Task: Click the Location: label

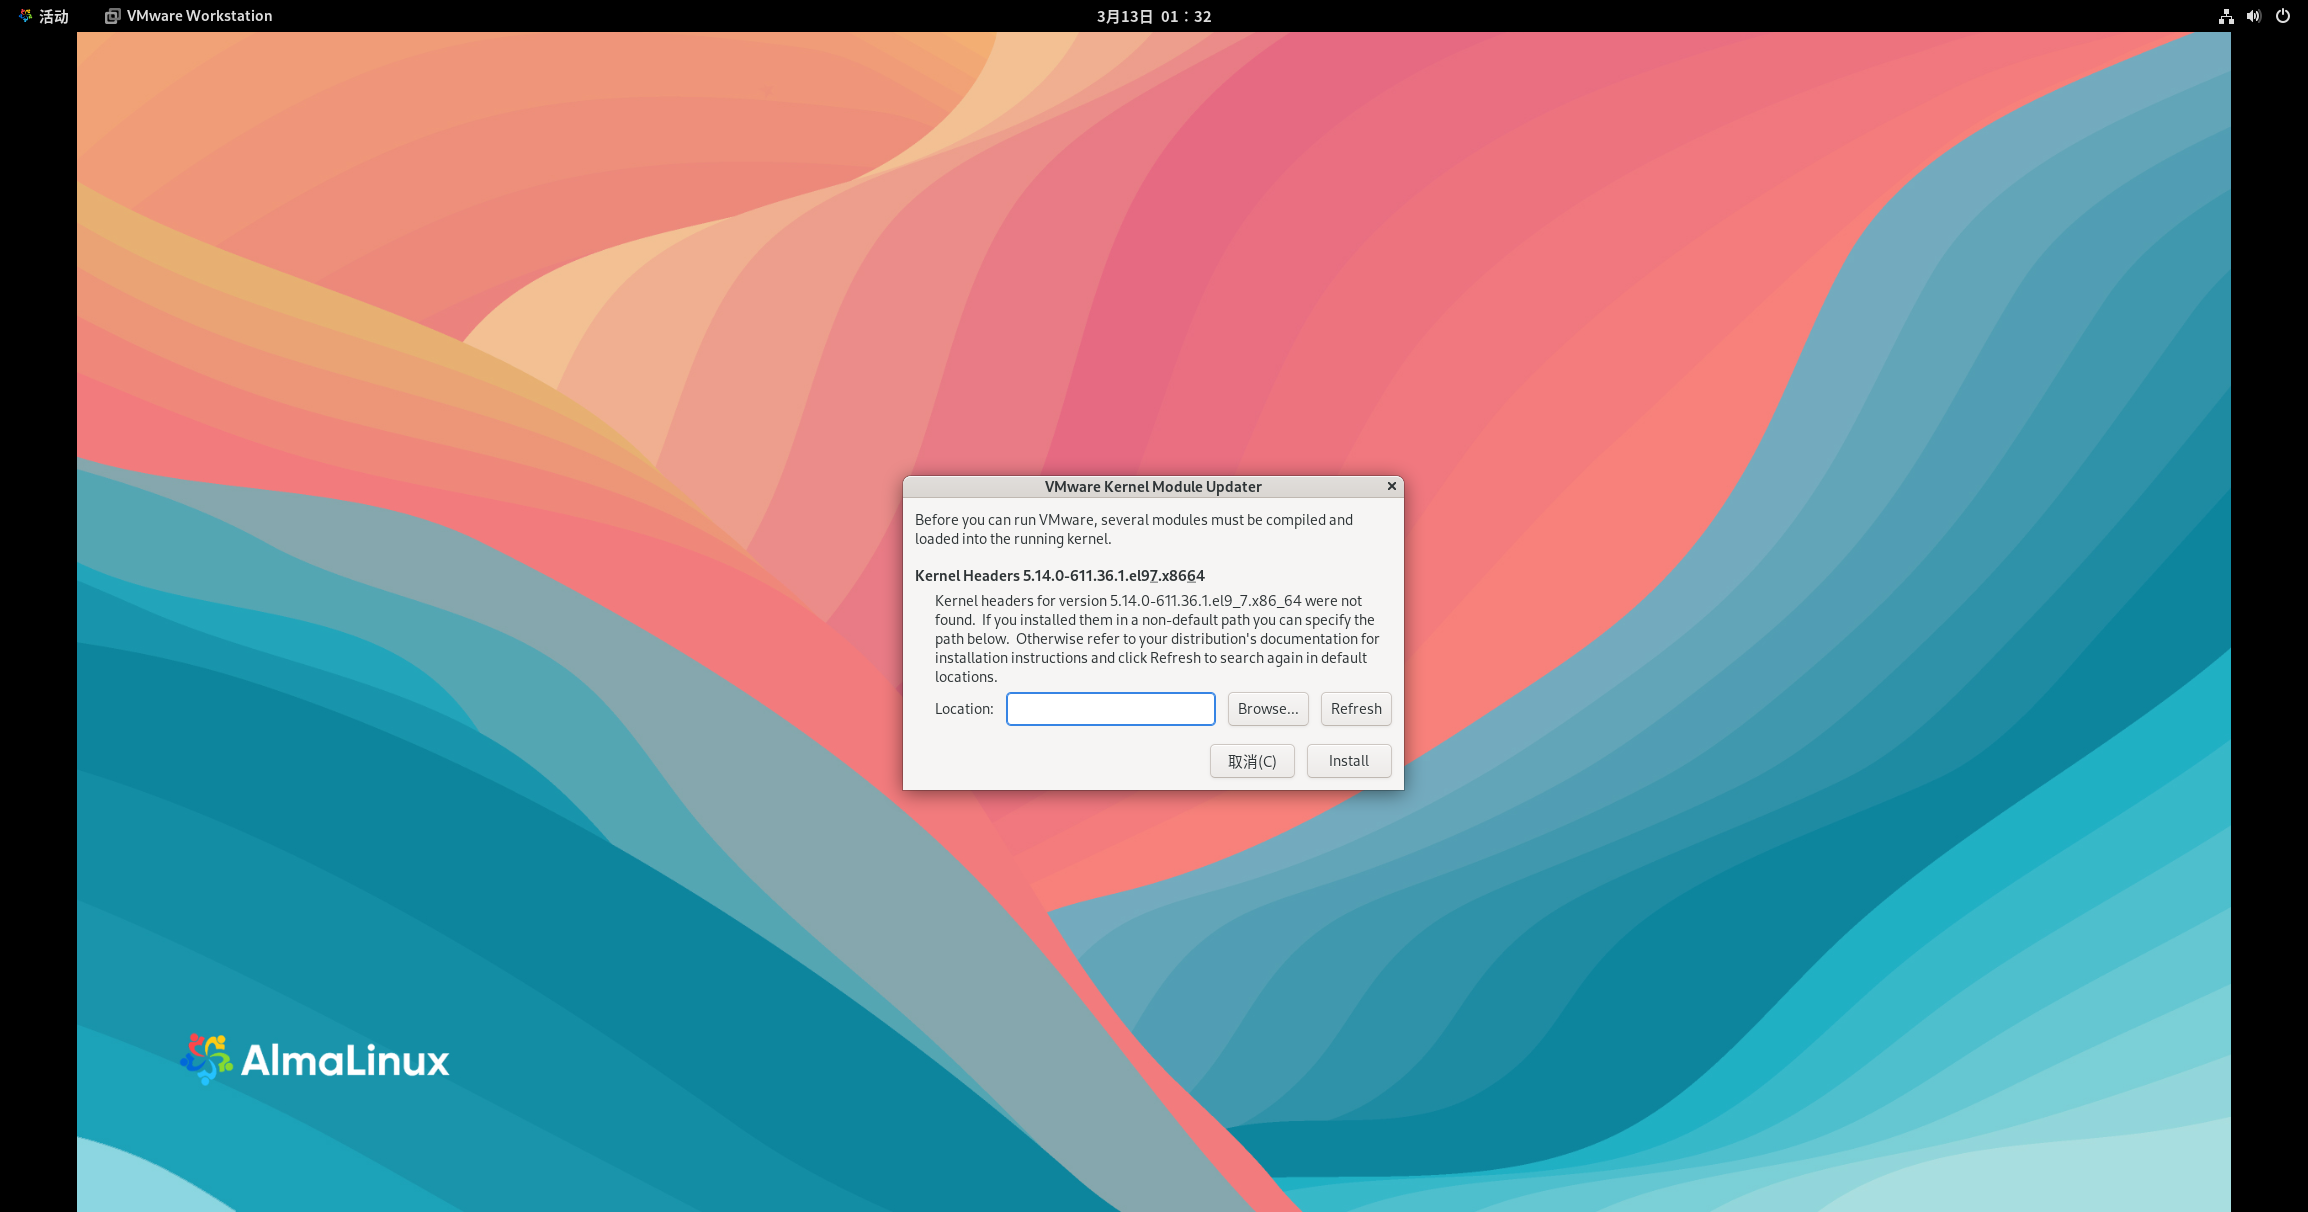Action: click(x=964, y=709)
